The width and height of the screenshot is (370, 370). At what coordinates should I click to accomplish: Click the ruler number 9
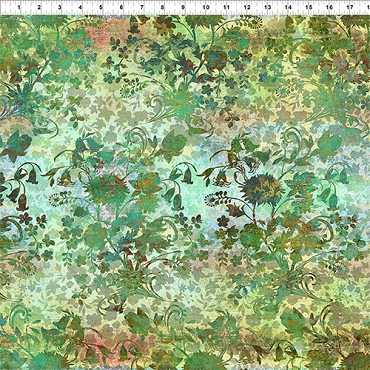click(x=183, y=7)
